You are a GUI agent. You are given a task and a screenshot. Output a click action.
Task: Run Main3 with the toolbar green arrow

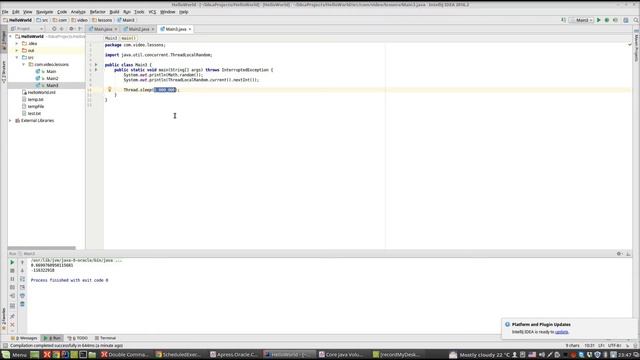[x=598, y=20]
